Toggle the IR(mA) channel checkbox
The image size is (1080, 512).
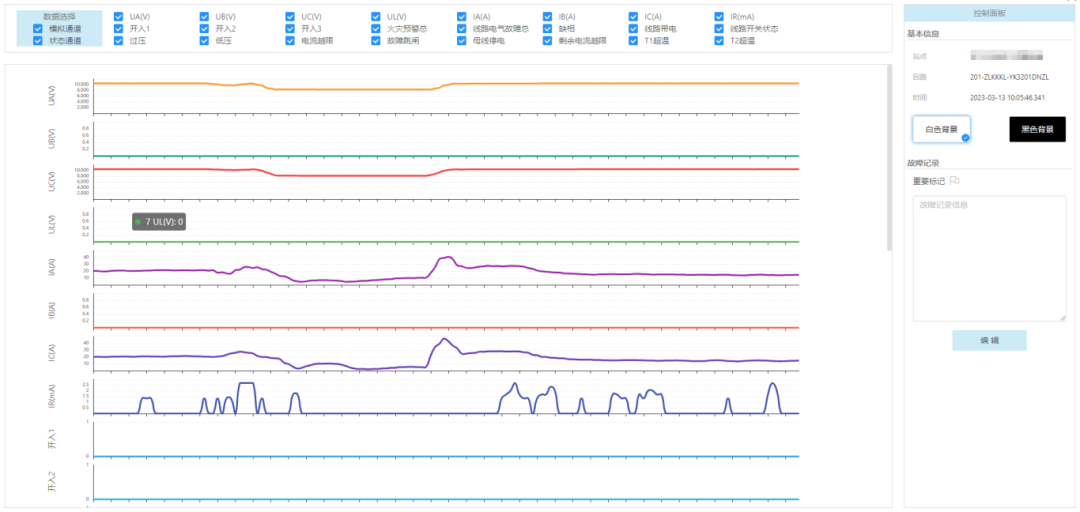(x=720, y=17)
